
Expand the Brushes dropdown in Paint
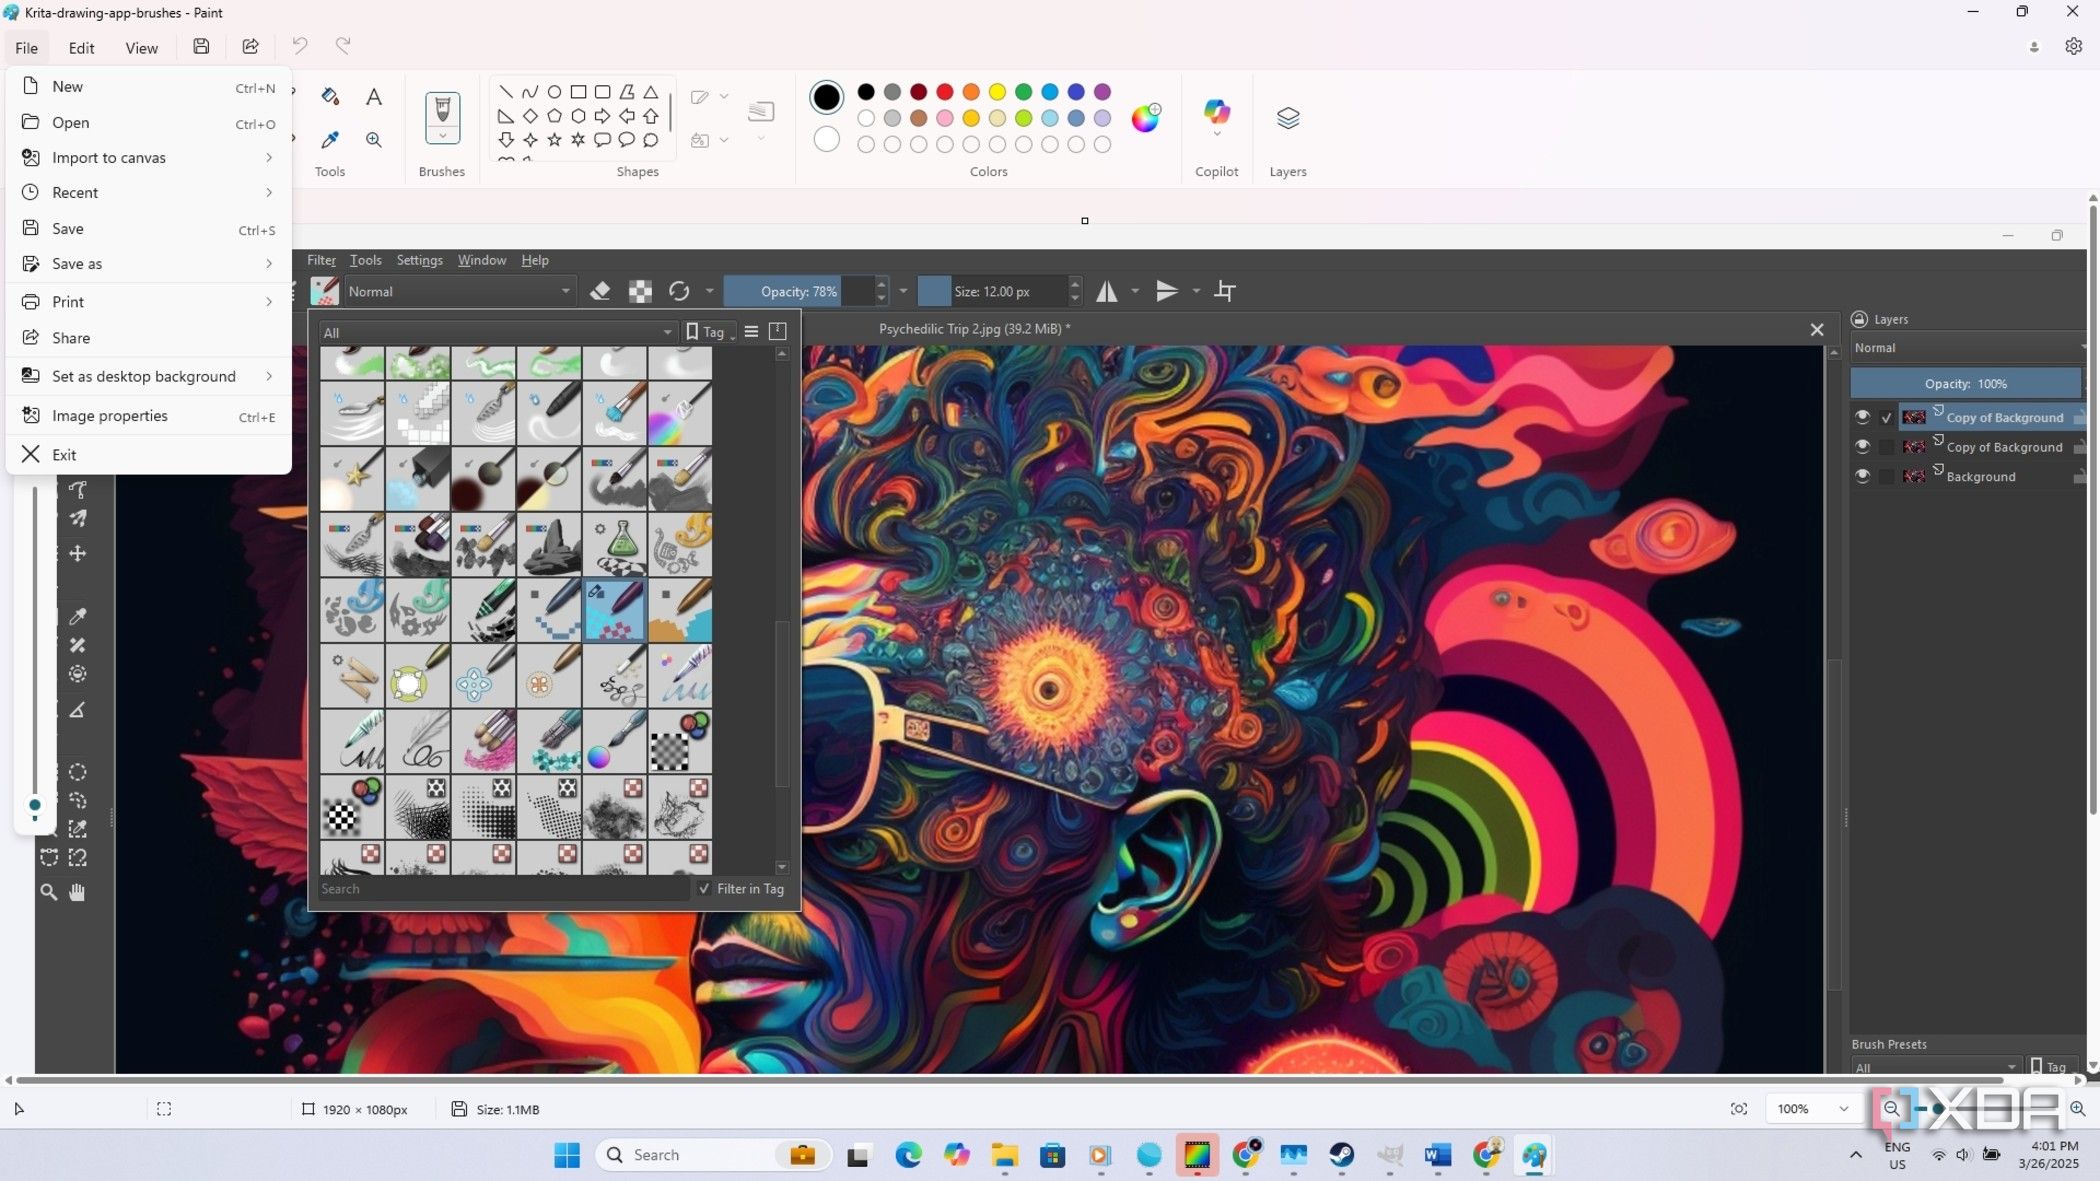click(x=442, y=136)
